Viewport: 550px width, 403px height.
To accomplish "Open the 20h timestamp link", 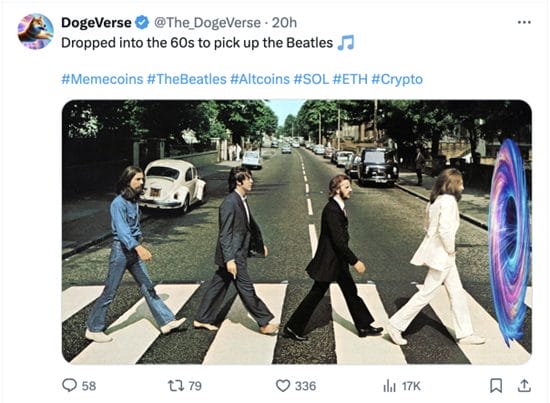I will pos(284,23).
